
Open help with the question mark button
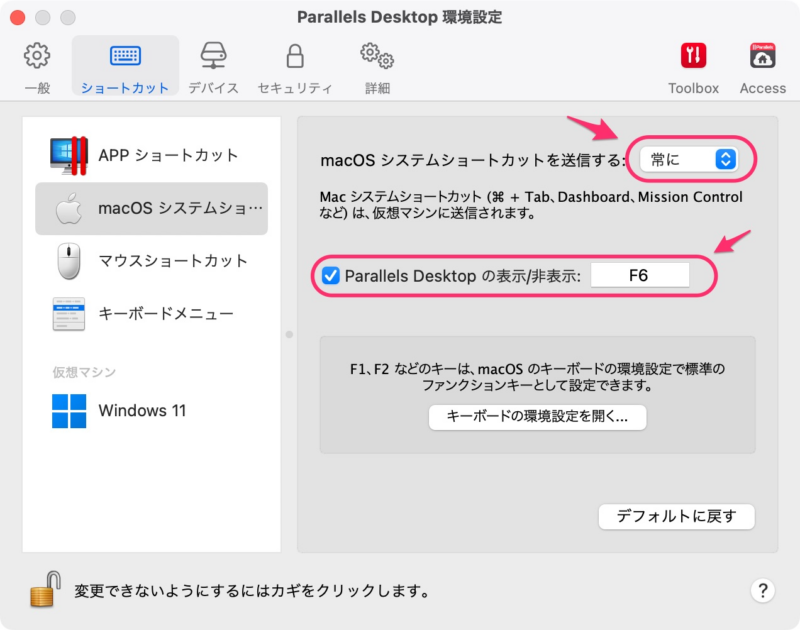point(763,591)
